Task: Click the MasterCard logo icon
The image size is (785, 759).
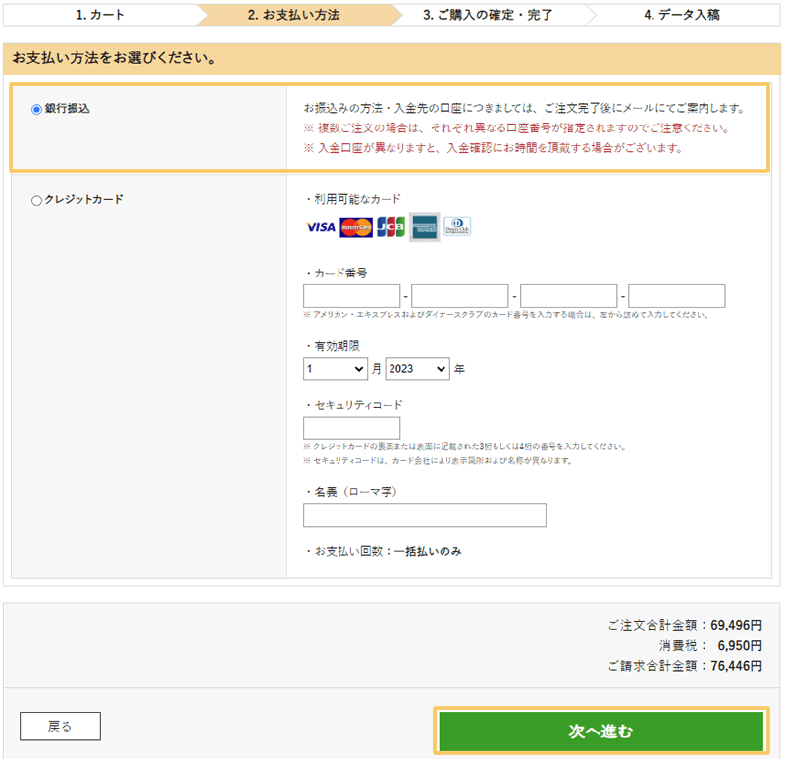Action: (356, 227)
